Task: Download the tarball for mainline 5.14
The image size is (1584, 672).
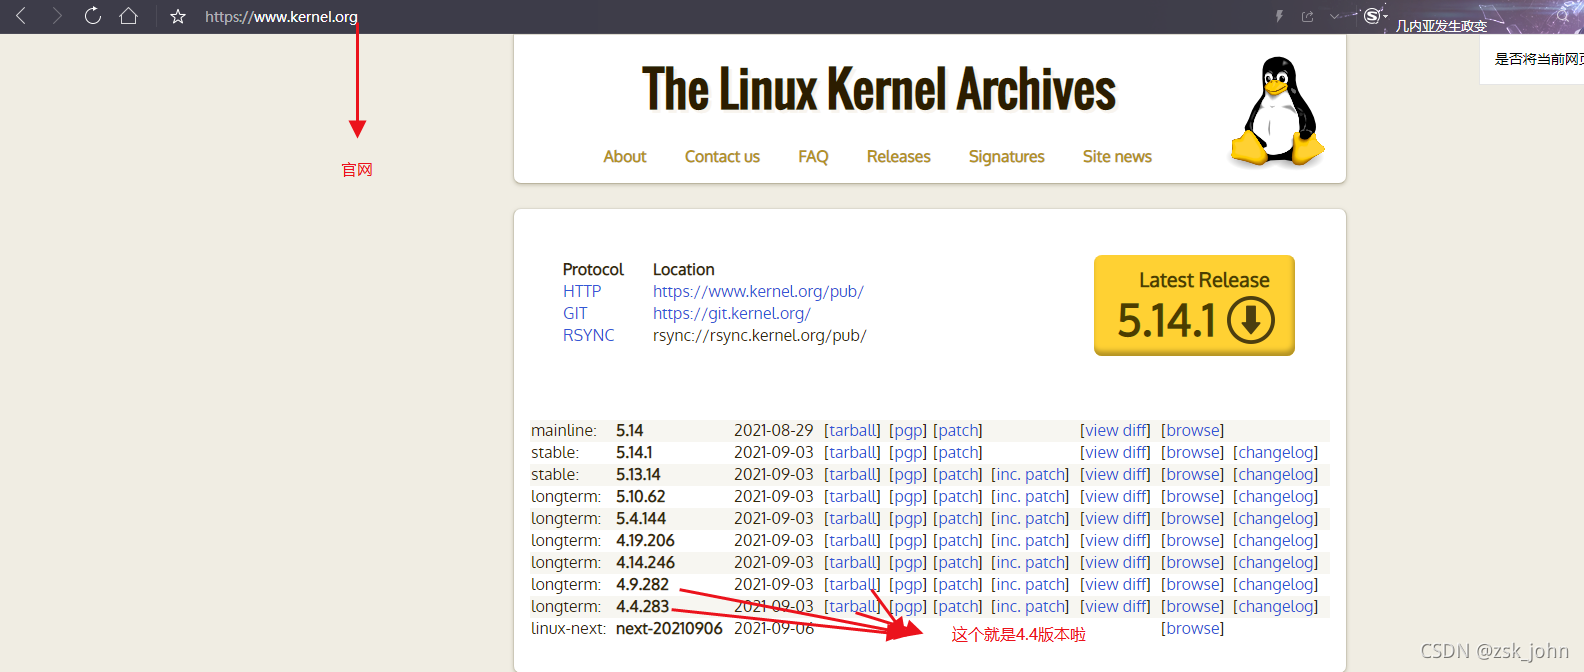Action: point(852,431)
